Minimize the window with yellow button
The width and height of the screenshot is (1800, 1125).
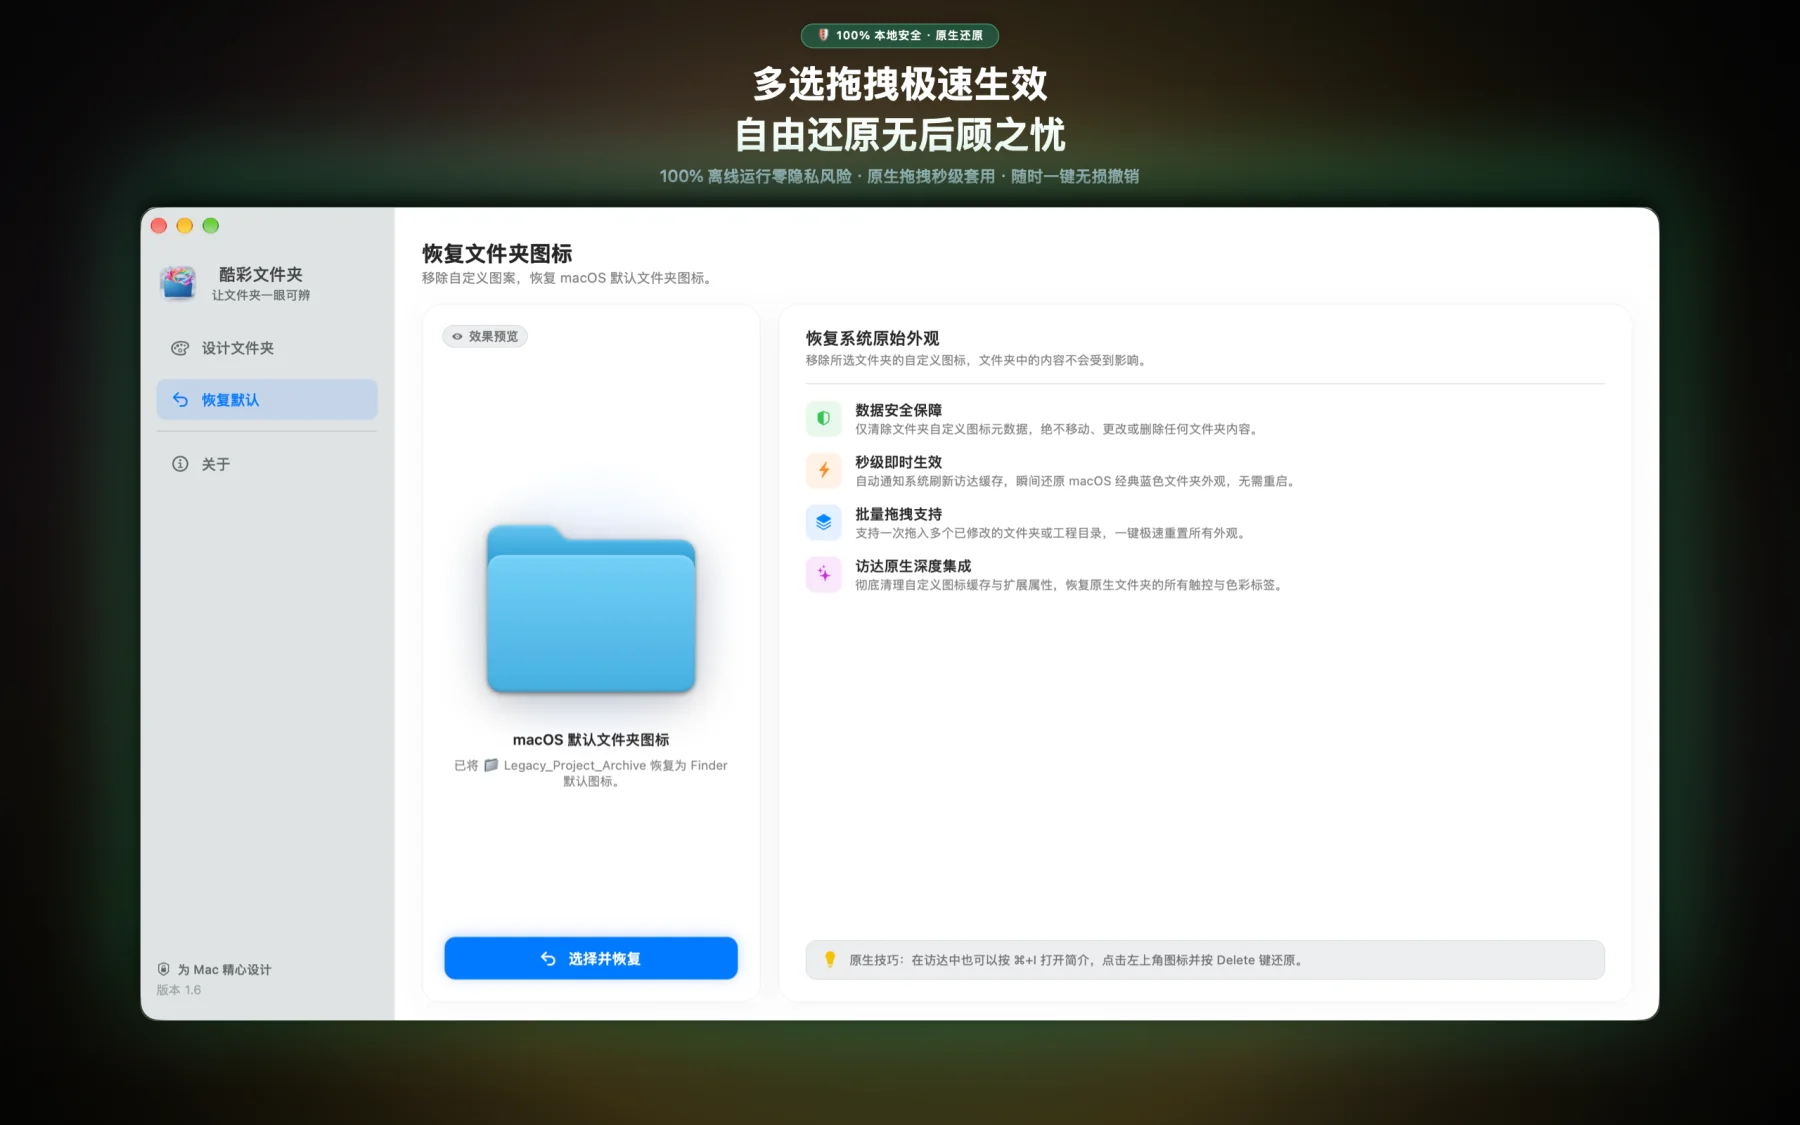(x=185, y=226)
